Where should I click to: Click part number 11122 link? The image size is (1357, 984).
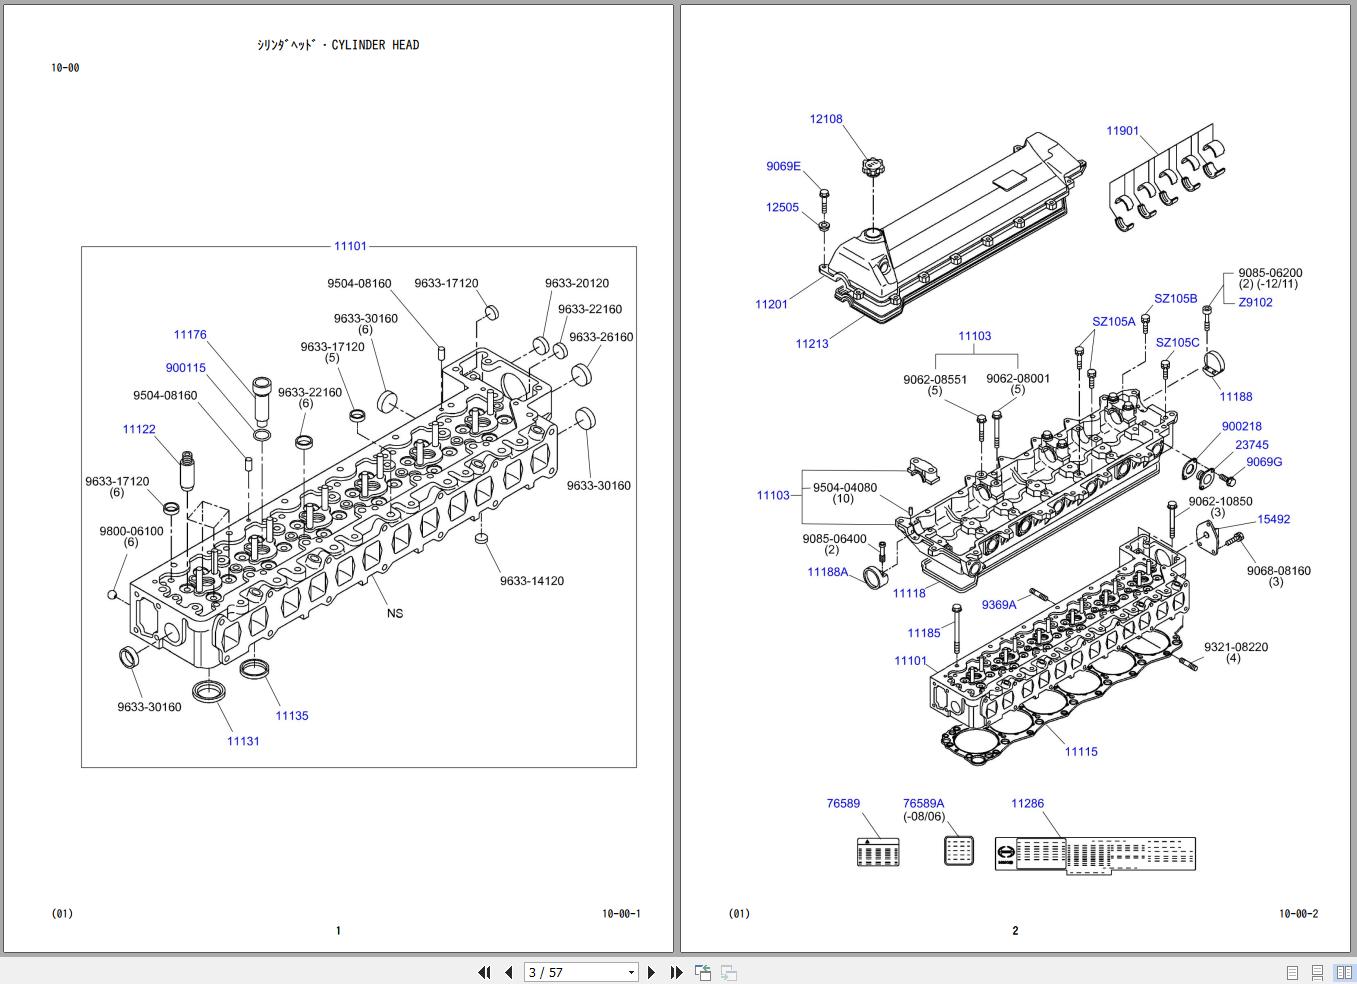click(139, 430)
